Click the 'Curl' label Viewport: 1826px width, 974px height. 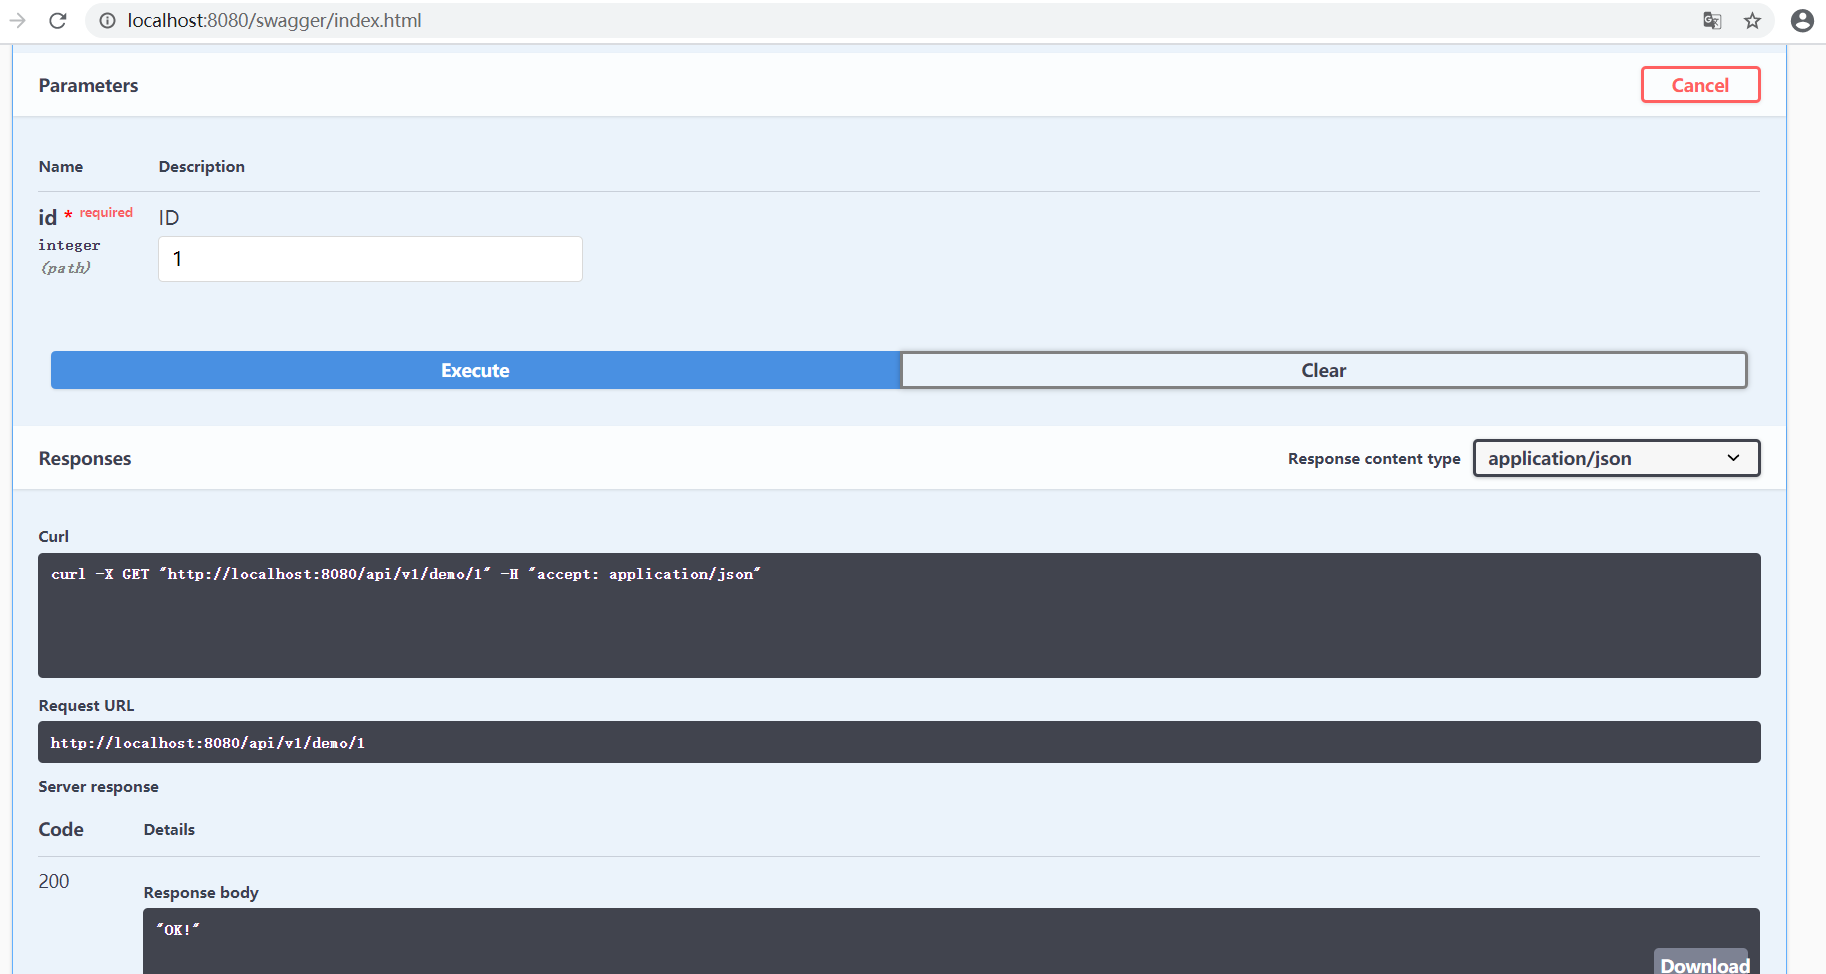click(54, 536)
